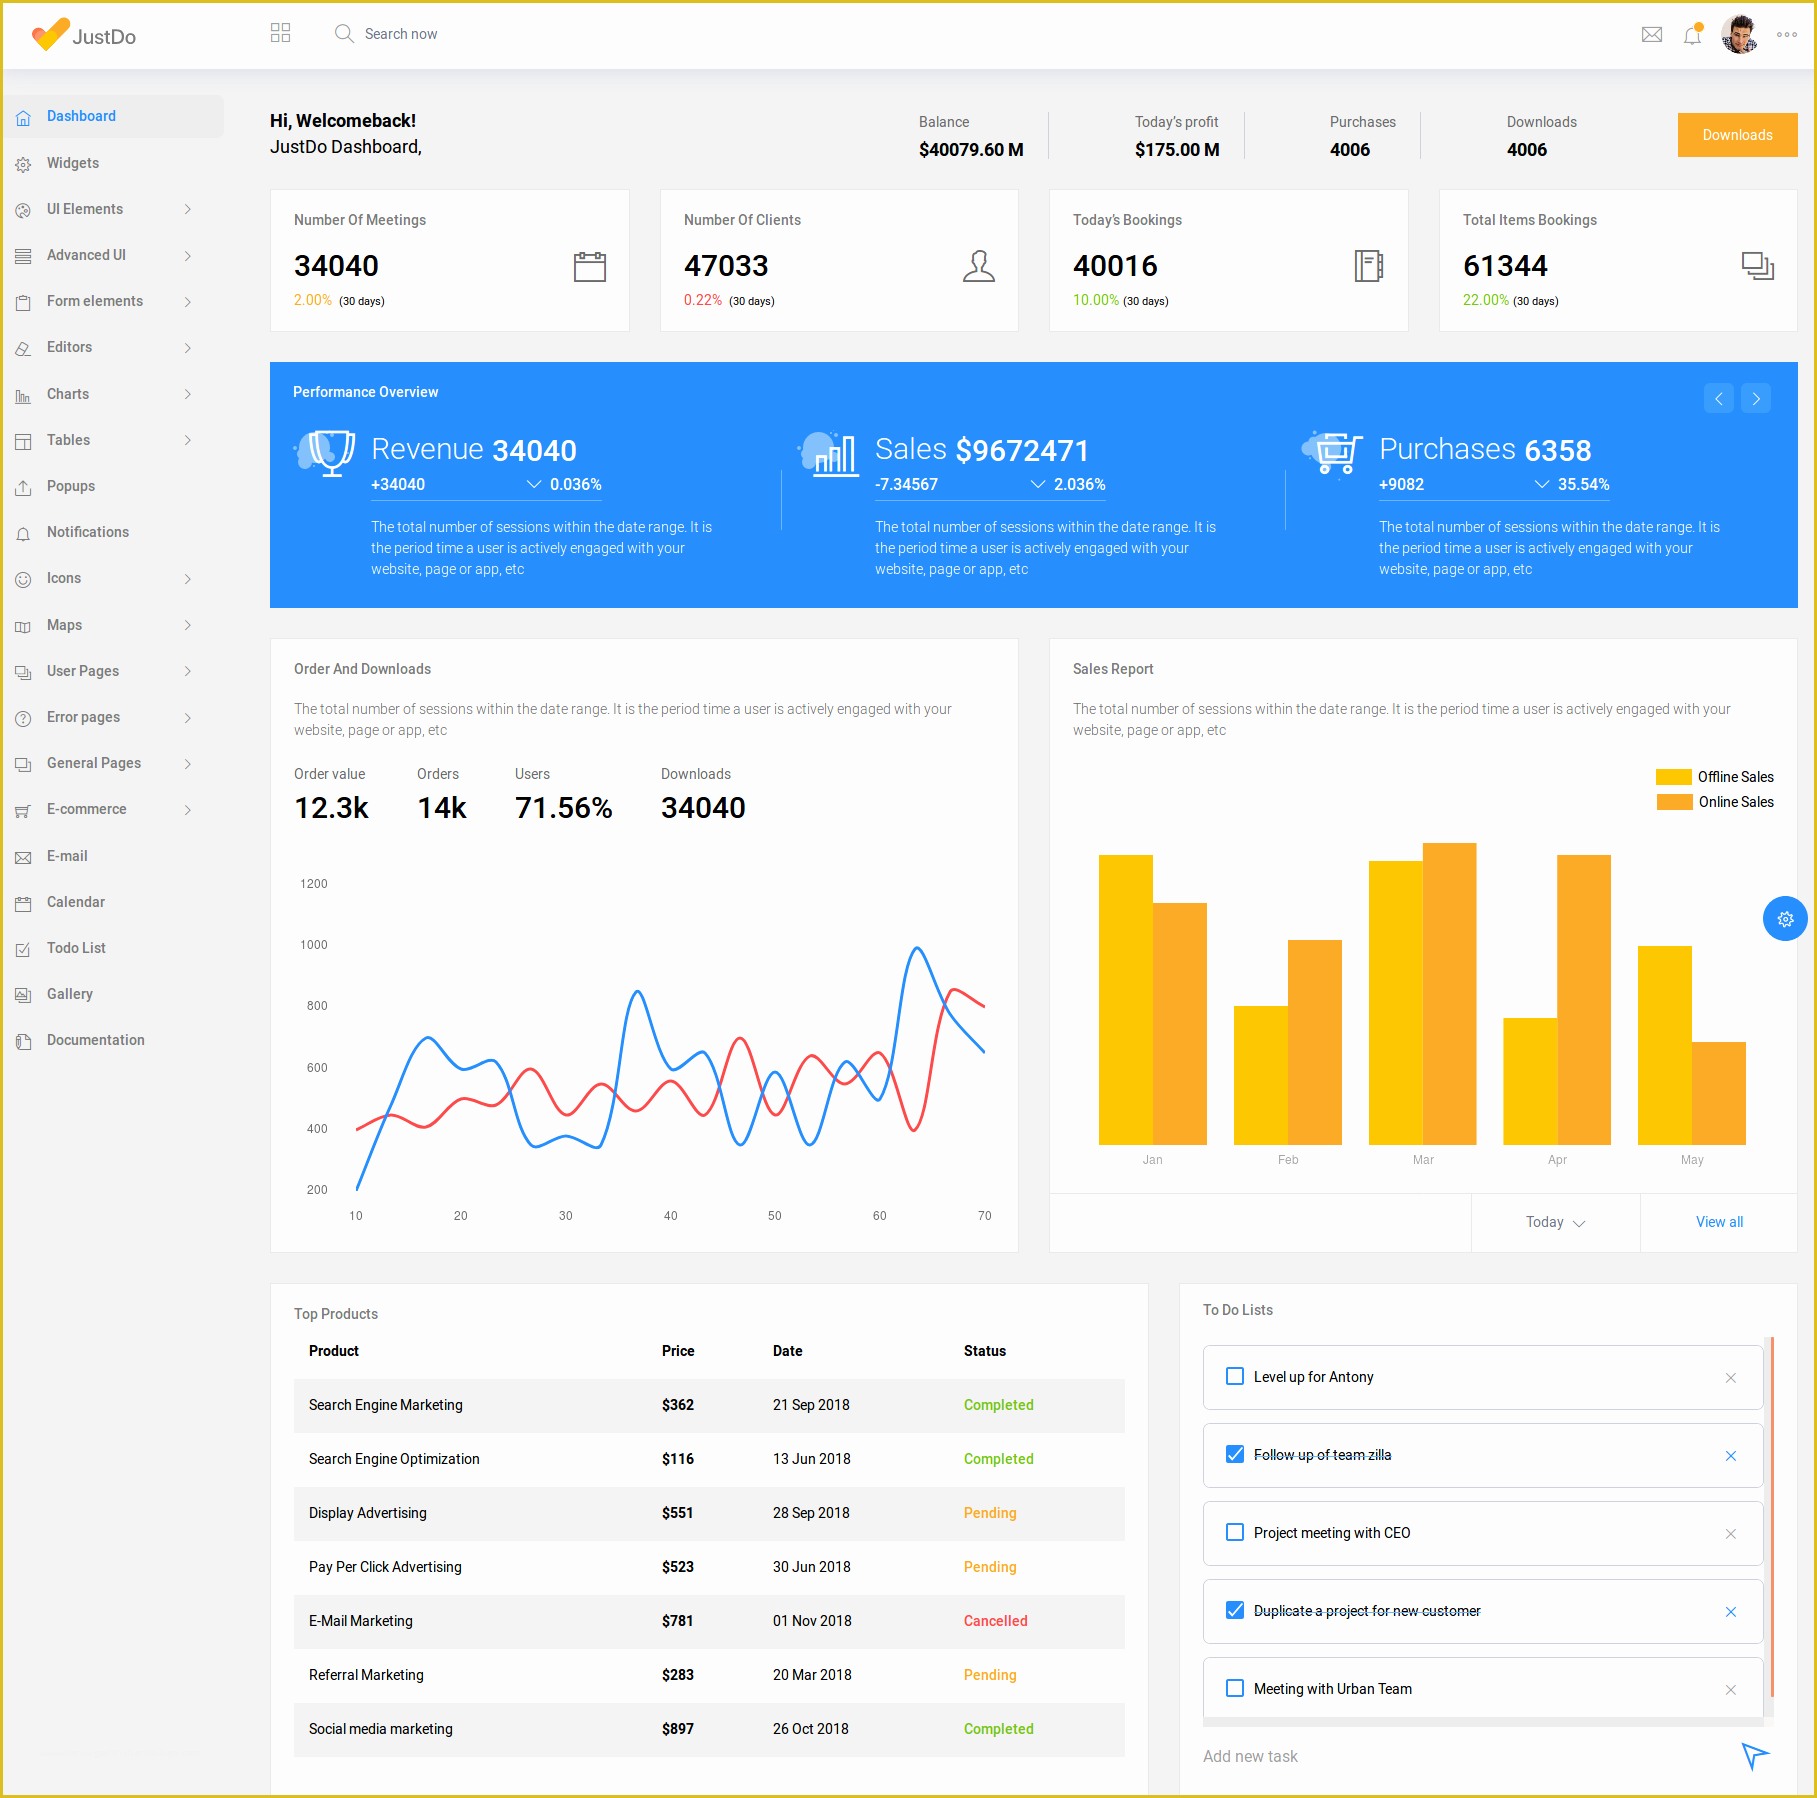Remove the Level up for Antony task
Screen dimensions: 1817x1798
pos(1731,1378)
